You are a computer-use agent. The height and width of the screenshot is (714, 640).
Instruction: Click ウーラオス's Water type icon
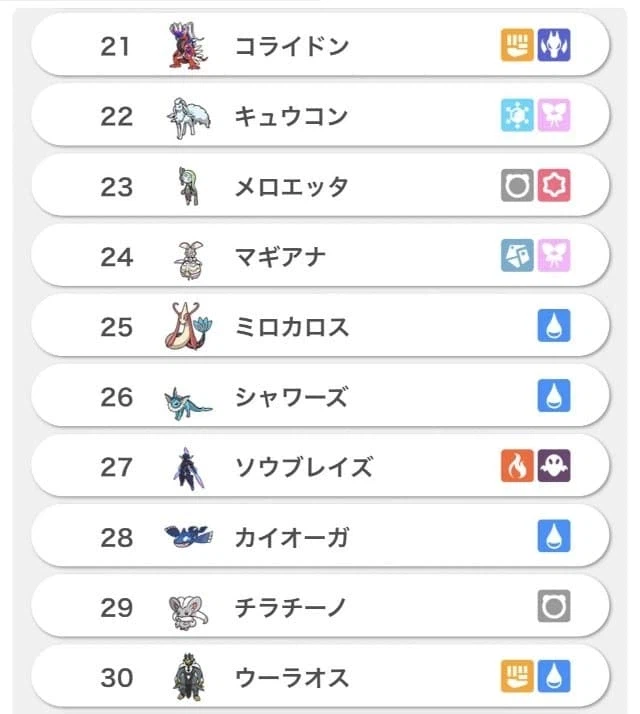553,676
